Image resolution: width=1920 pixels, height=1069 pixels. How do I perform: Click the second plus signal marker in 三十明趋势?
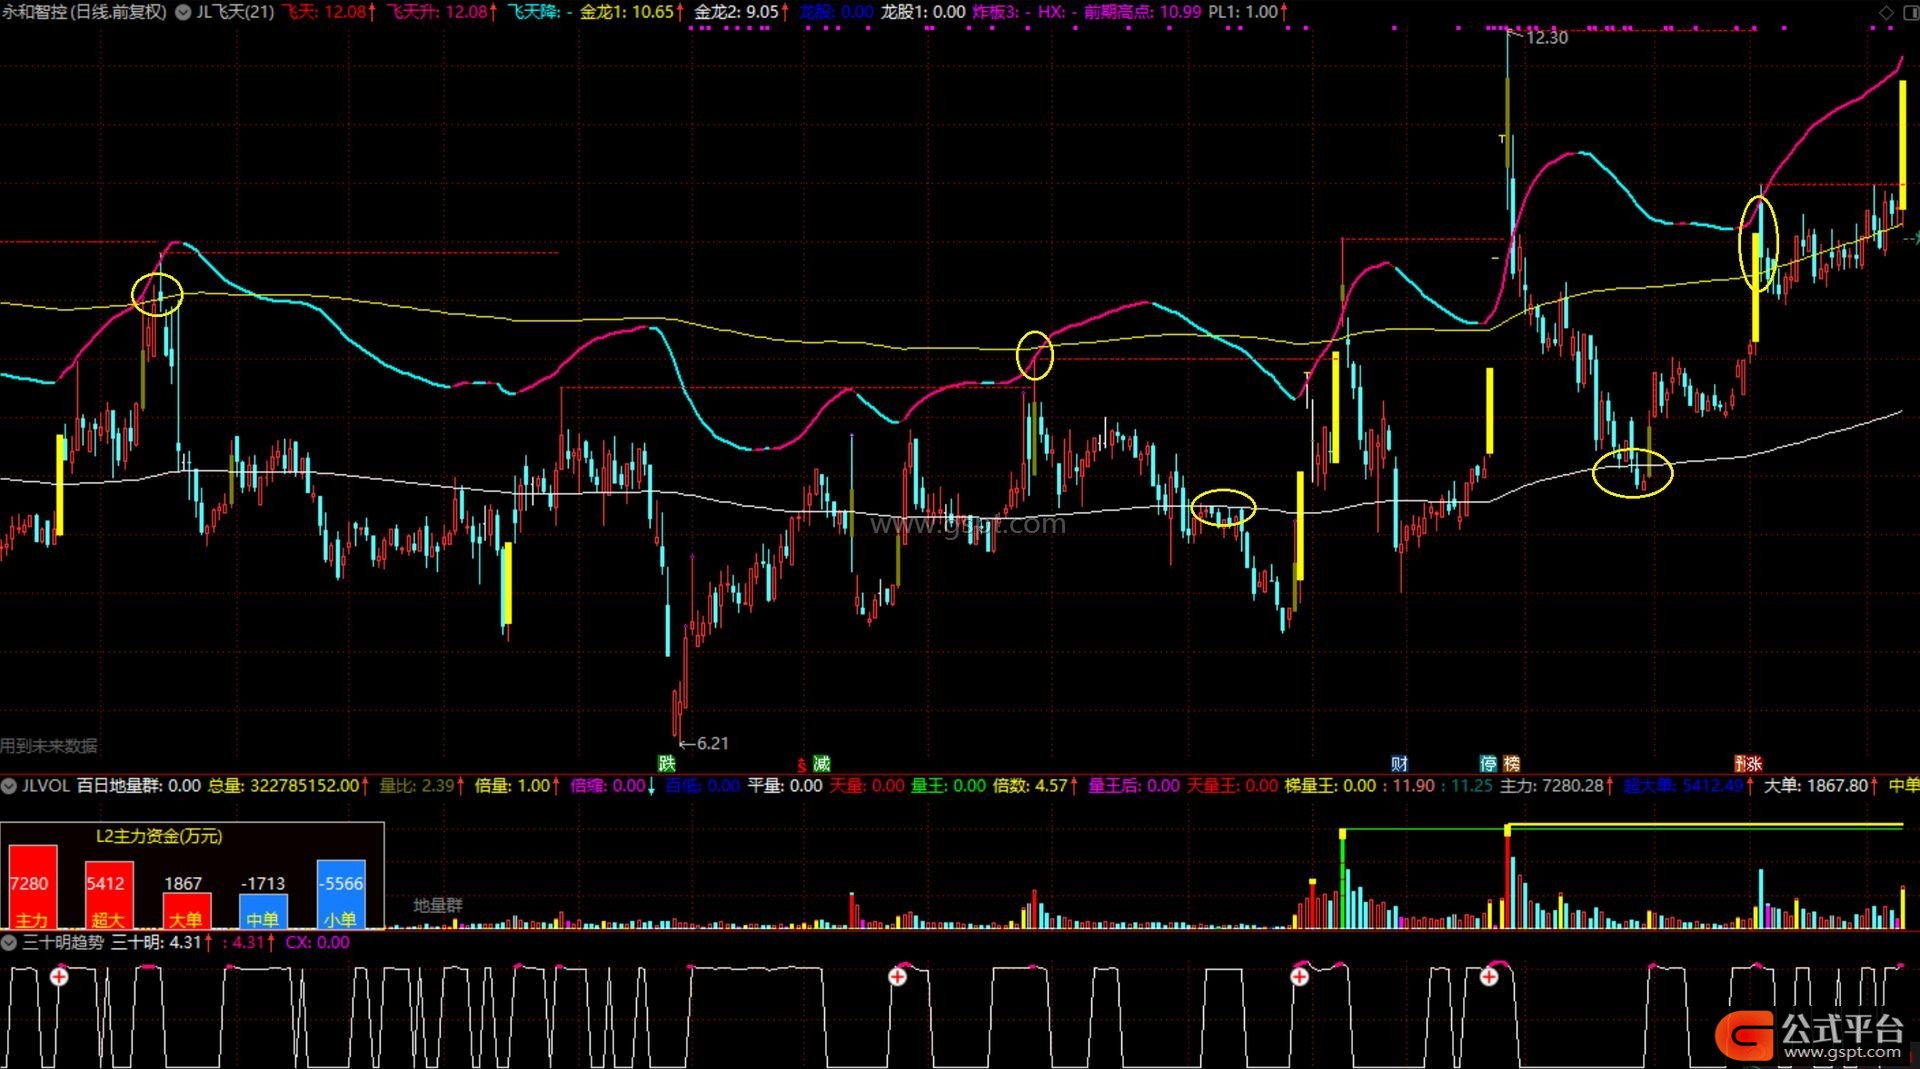point(898,977)
